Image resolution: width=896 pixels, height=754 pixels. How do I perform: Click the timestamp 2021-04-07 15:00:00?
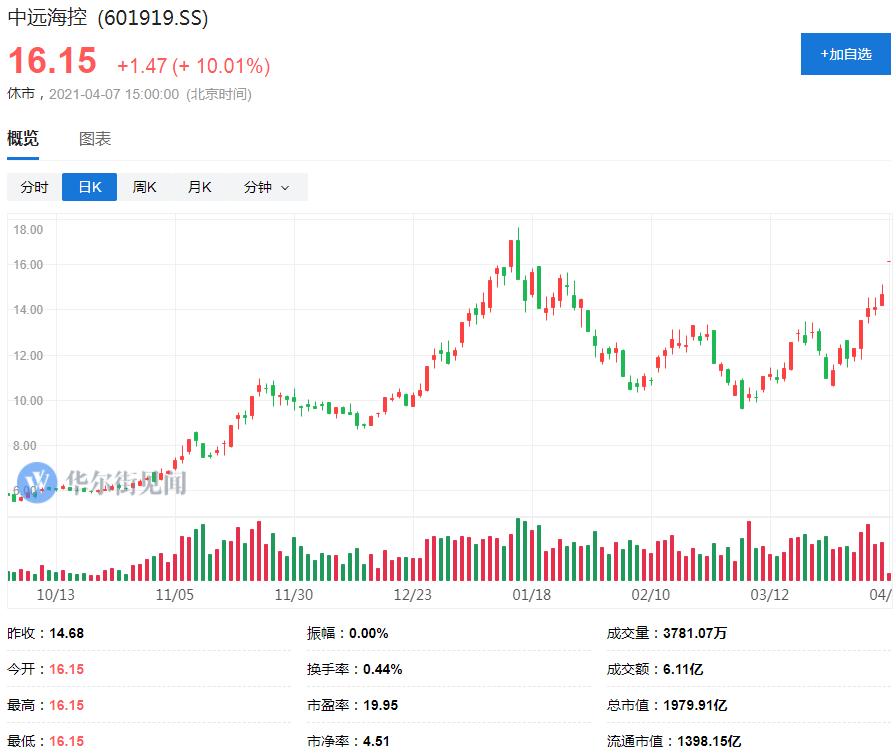[x=114, y=94]
